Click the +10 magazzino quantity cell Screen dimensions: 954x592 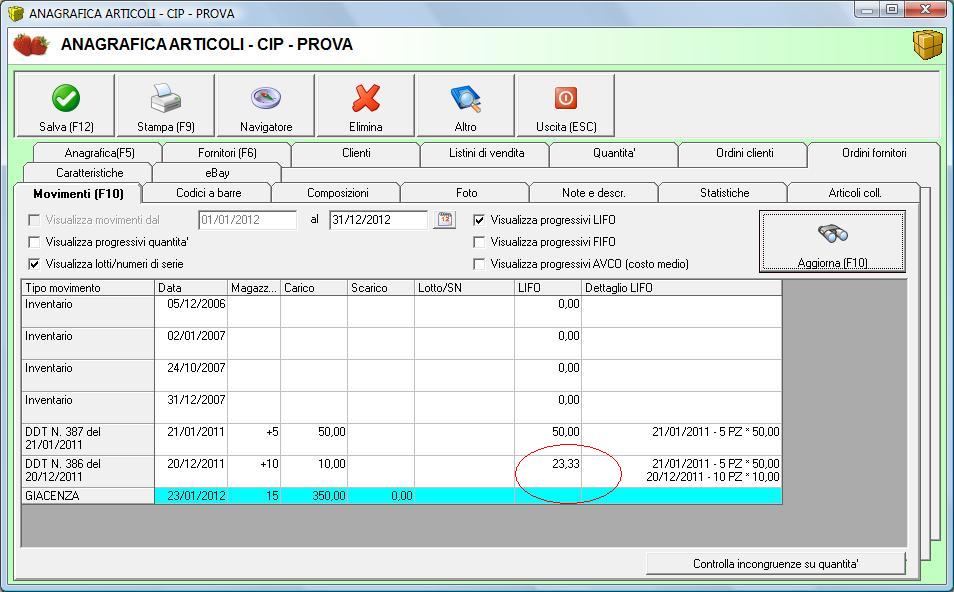[254, 471]
